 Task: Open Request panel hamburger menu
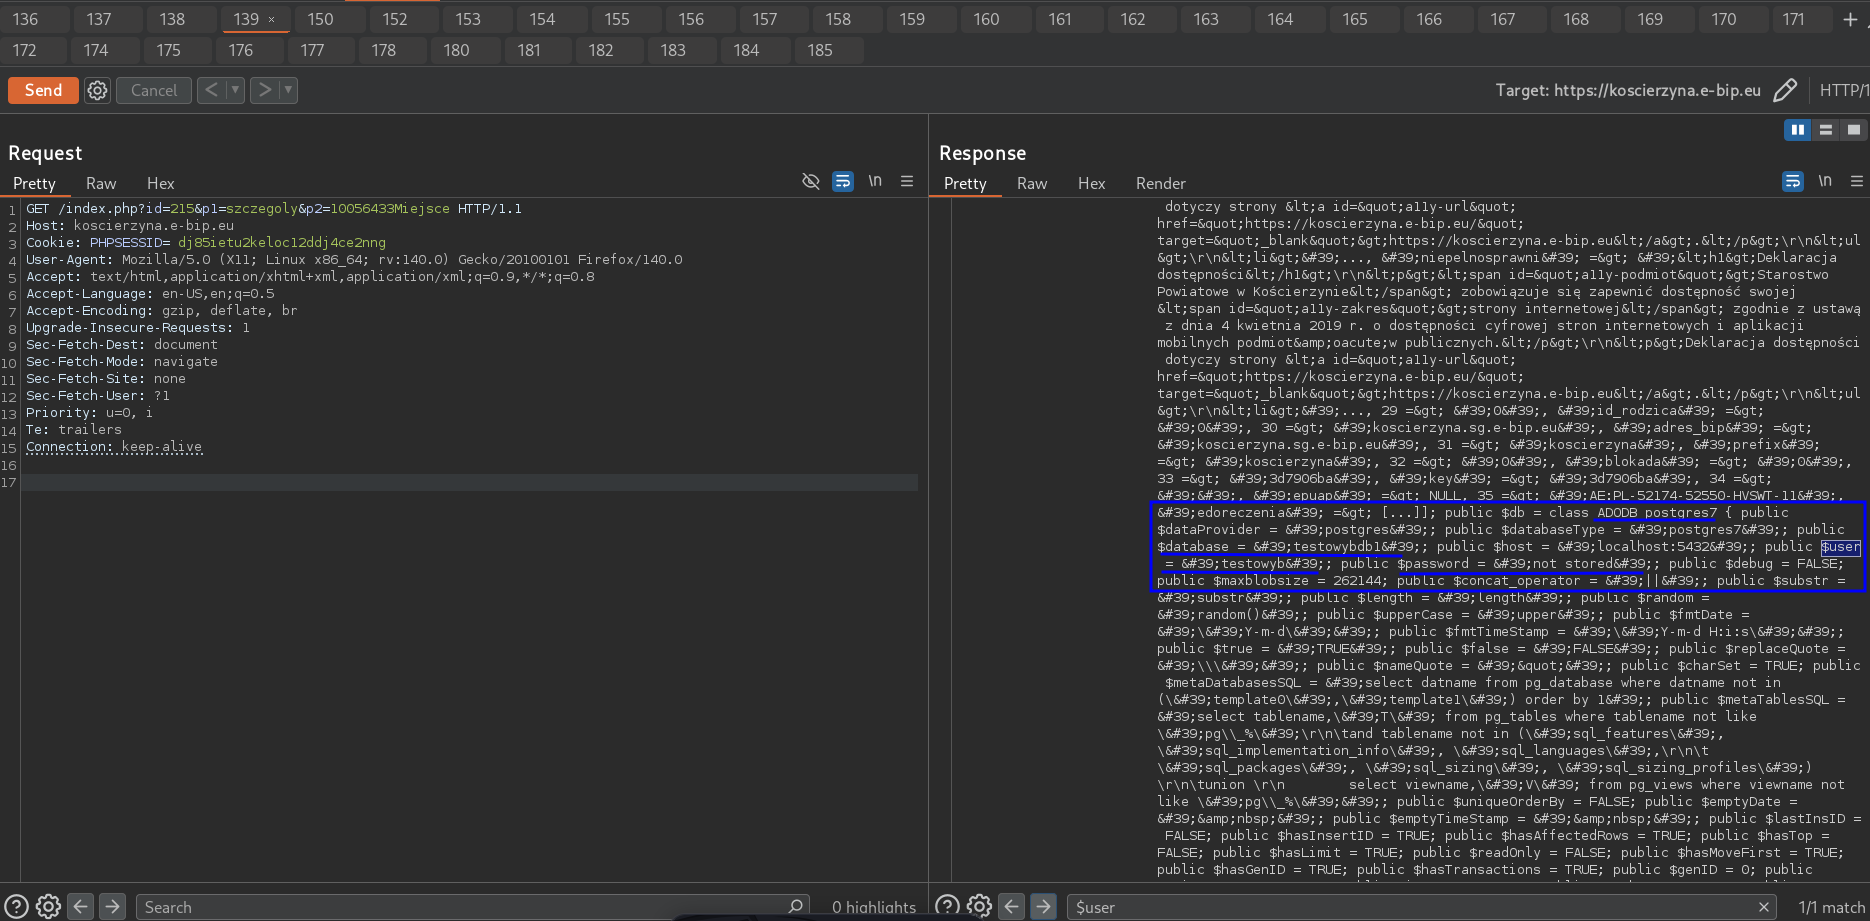(x=907, y=181)
